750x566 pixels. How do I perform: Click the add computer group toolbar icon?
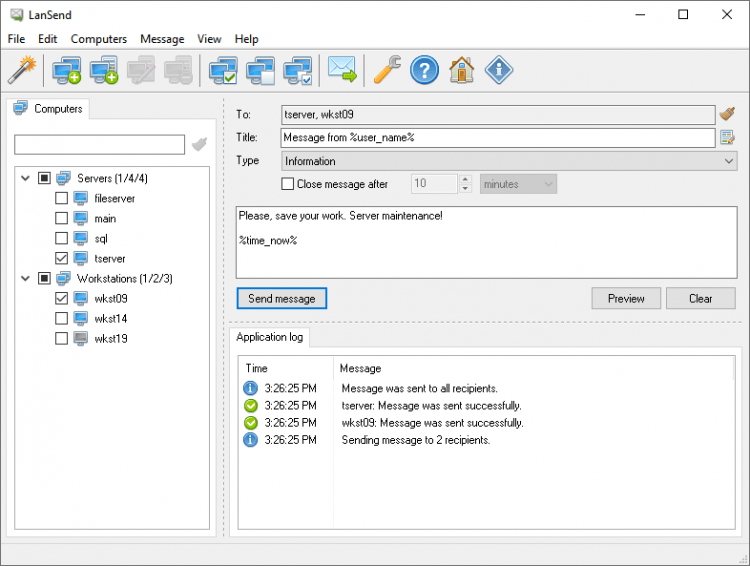[104, 70]
